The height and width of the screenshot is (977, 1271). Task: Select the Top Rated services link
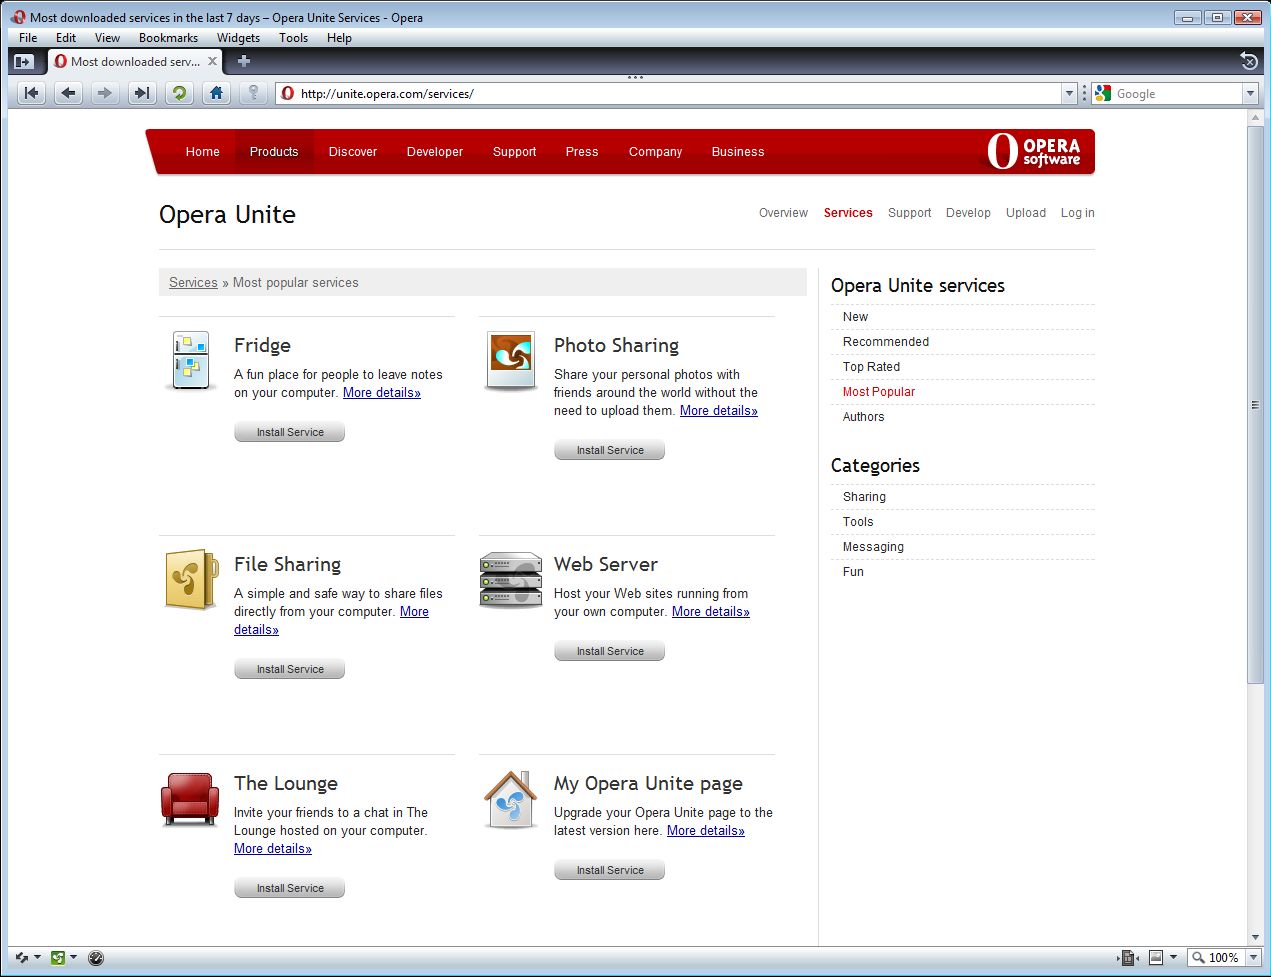(871, 367)
